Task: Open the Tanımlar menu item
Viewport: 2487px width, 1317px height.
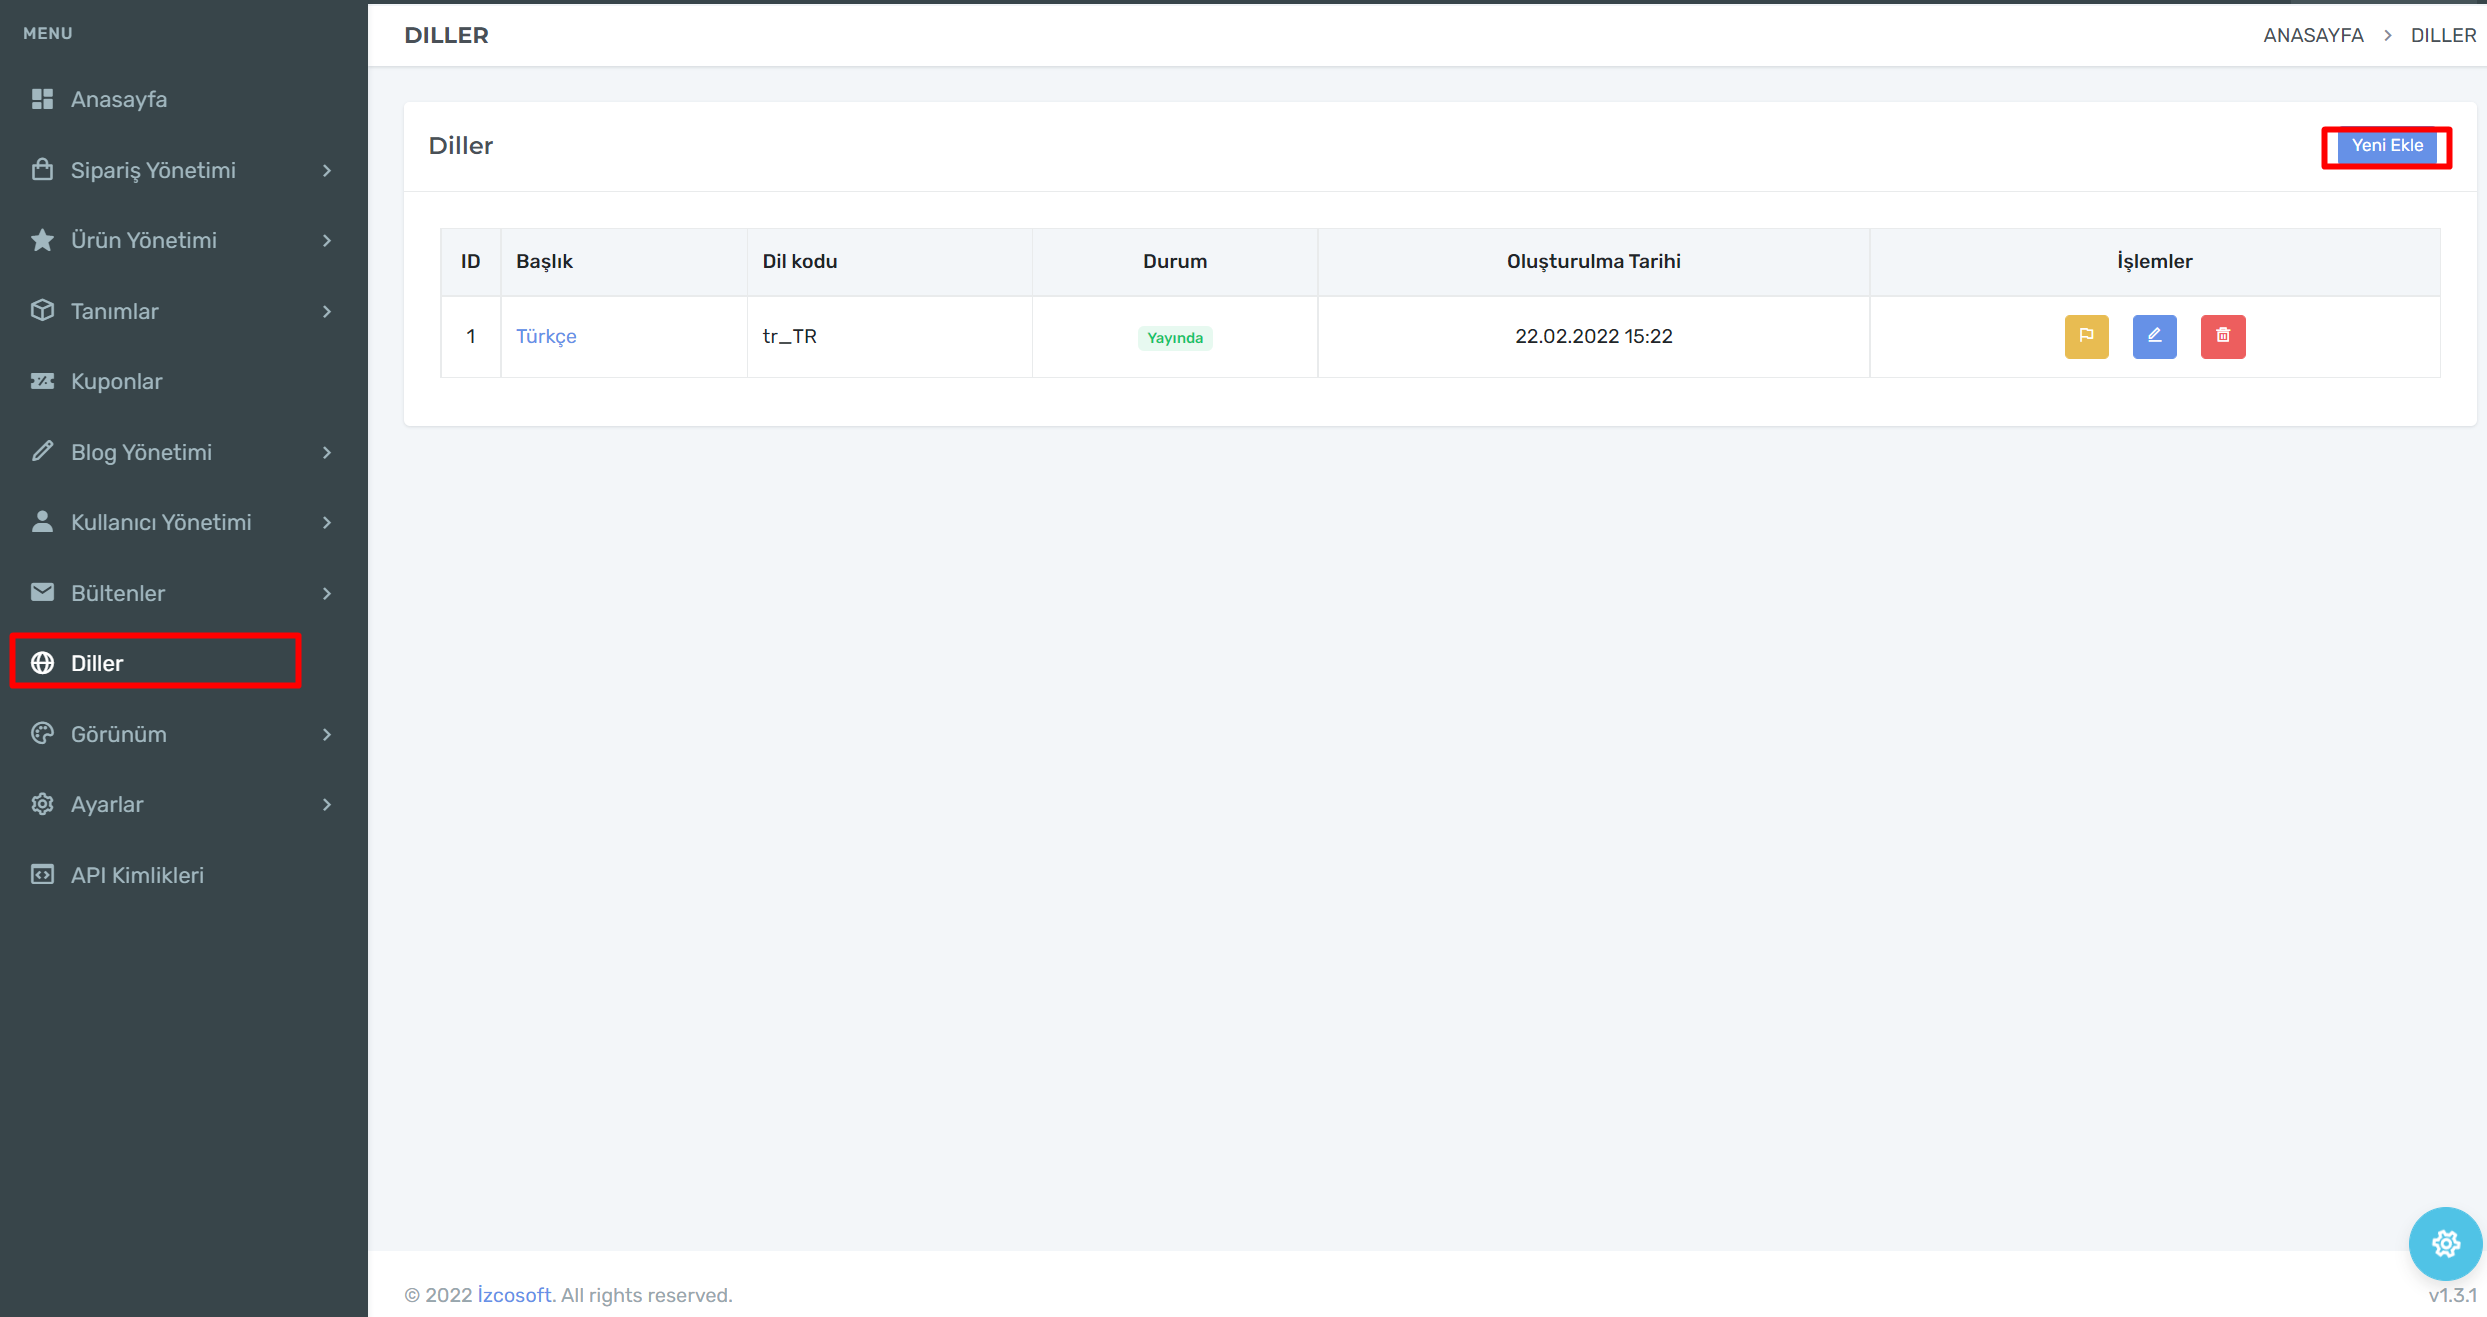Action: (x=115, y=311)
